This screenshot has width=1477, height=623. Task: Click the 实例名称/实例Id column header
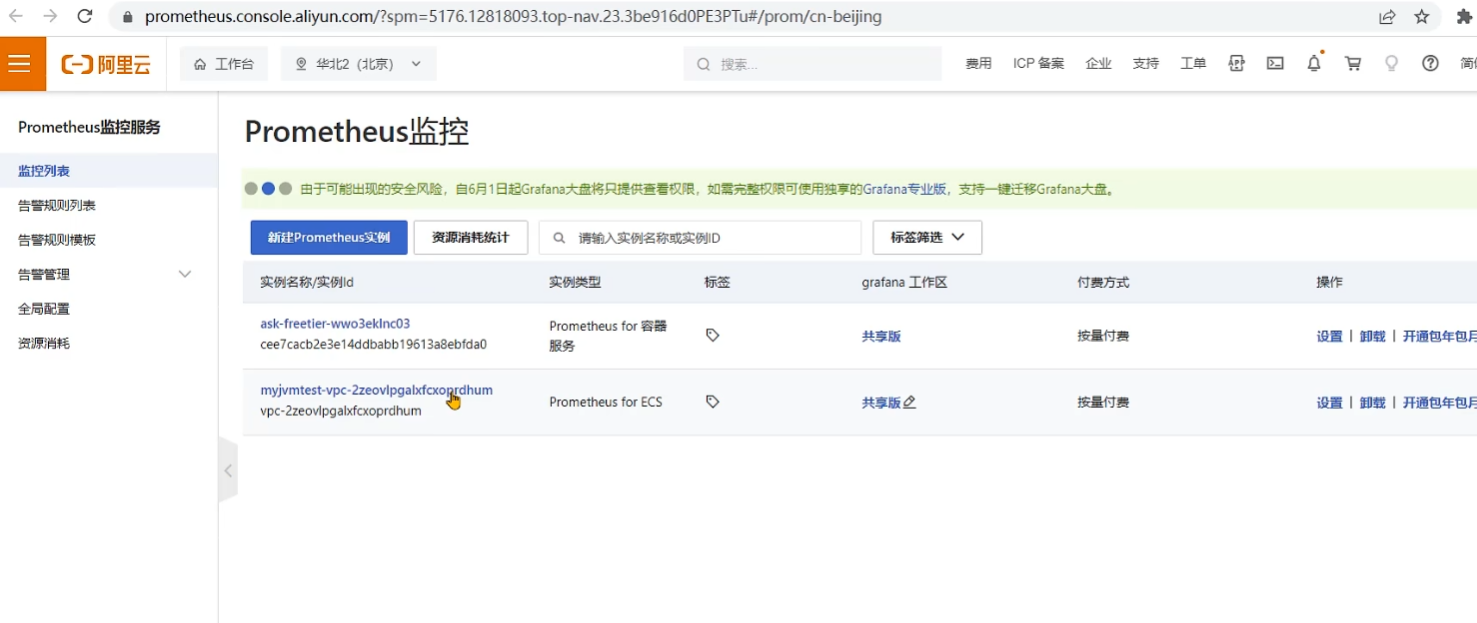(x=307, y=282)
